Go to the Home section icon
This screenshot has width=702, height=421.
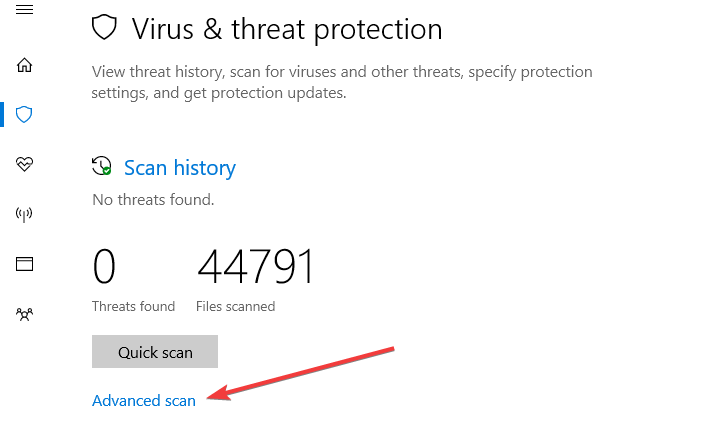coord(25,66)
